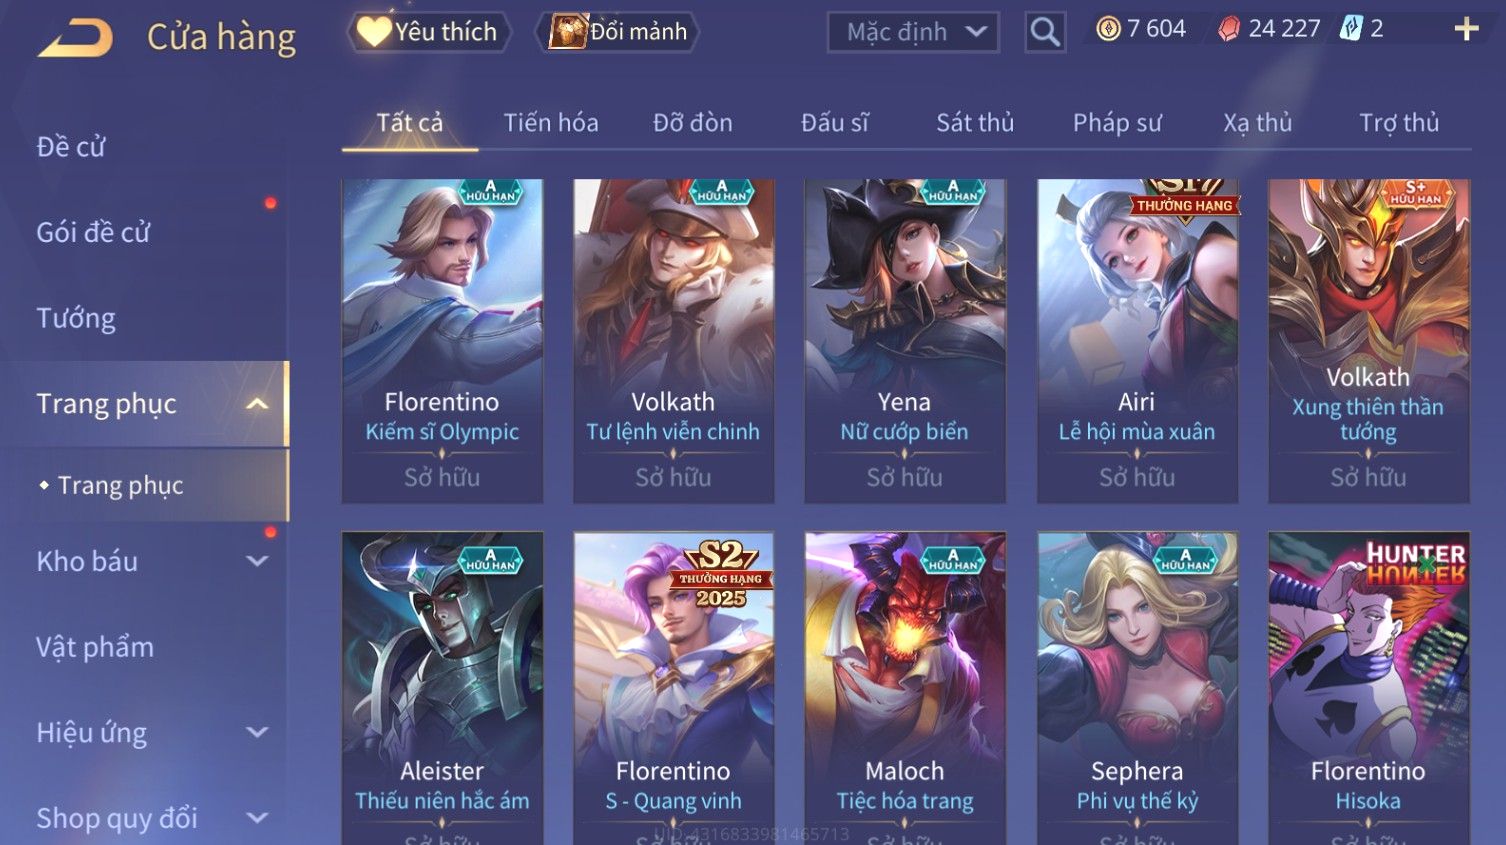
Task: Click the gold coin balance icon
Action: click(1108, 29)
